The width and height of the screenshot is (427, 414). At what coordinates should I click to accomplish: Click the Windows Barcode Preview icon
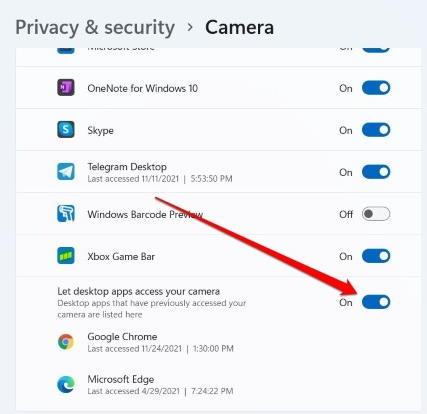[66, 214]
